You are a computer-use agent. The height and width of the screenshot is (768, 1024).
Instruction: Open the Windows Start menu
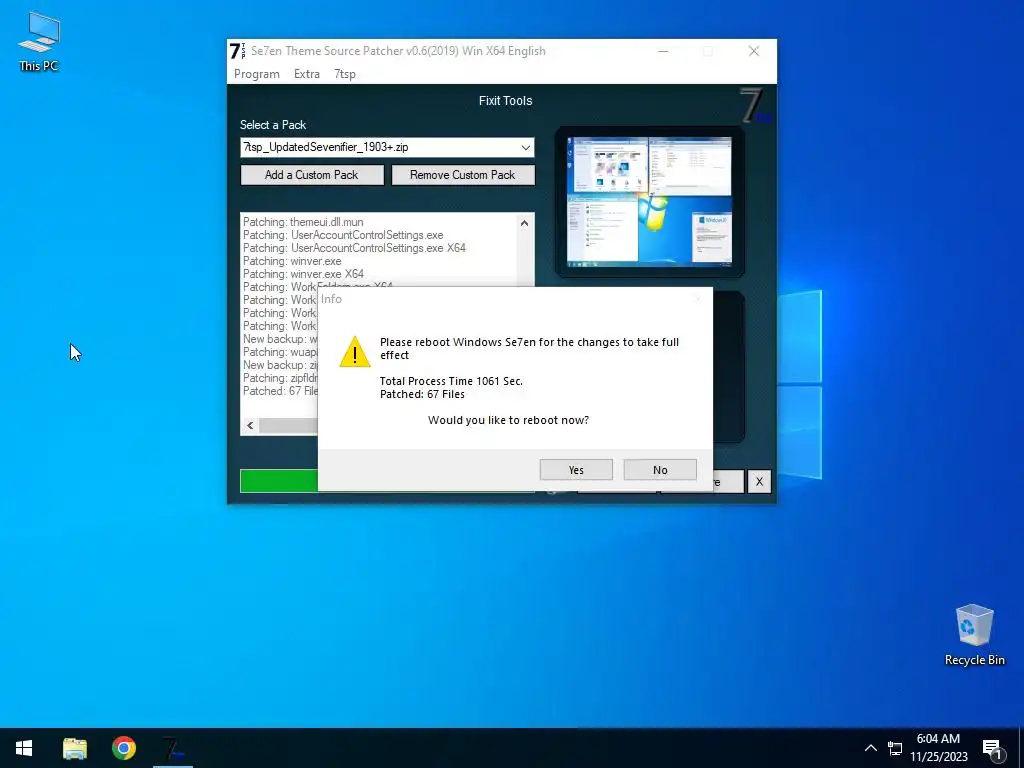(x=24, y=748)
